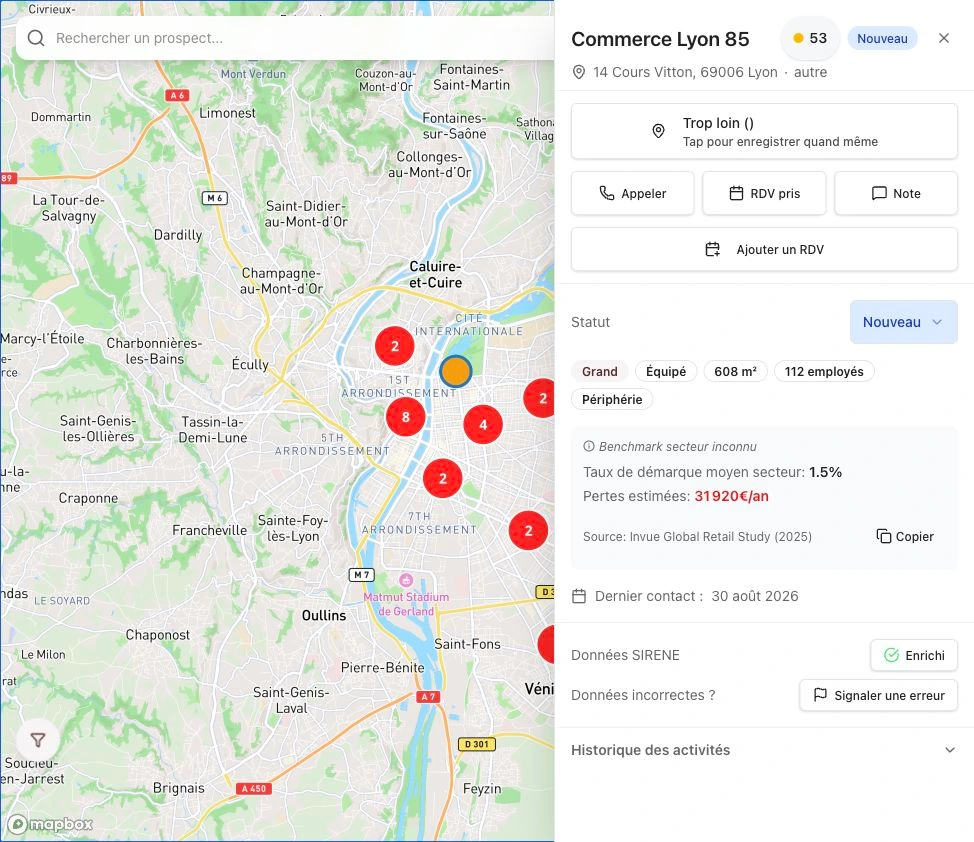Expand 'Historique des activités' section
The image size is (974, 842).
point(763,750)
